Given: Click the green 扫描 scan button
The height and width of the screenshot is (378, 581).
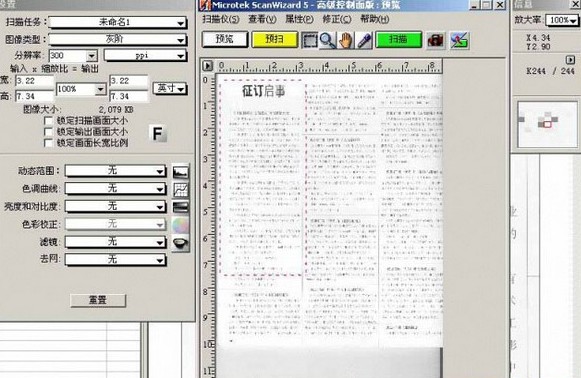Looking at the screenshot, I should 399,40.
